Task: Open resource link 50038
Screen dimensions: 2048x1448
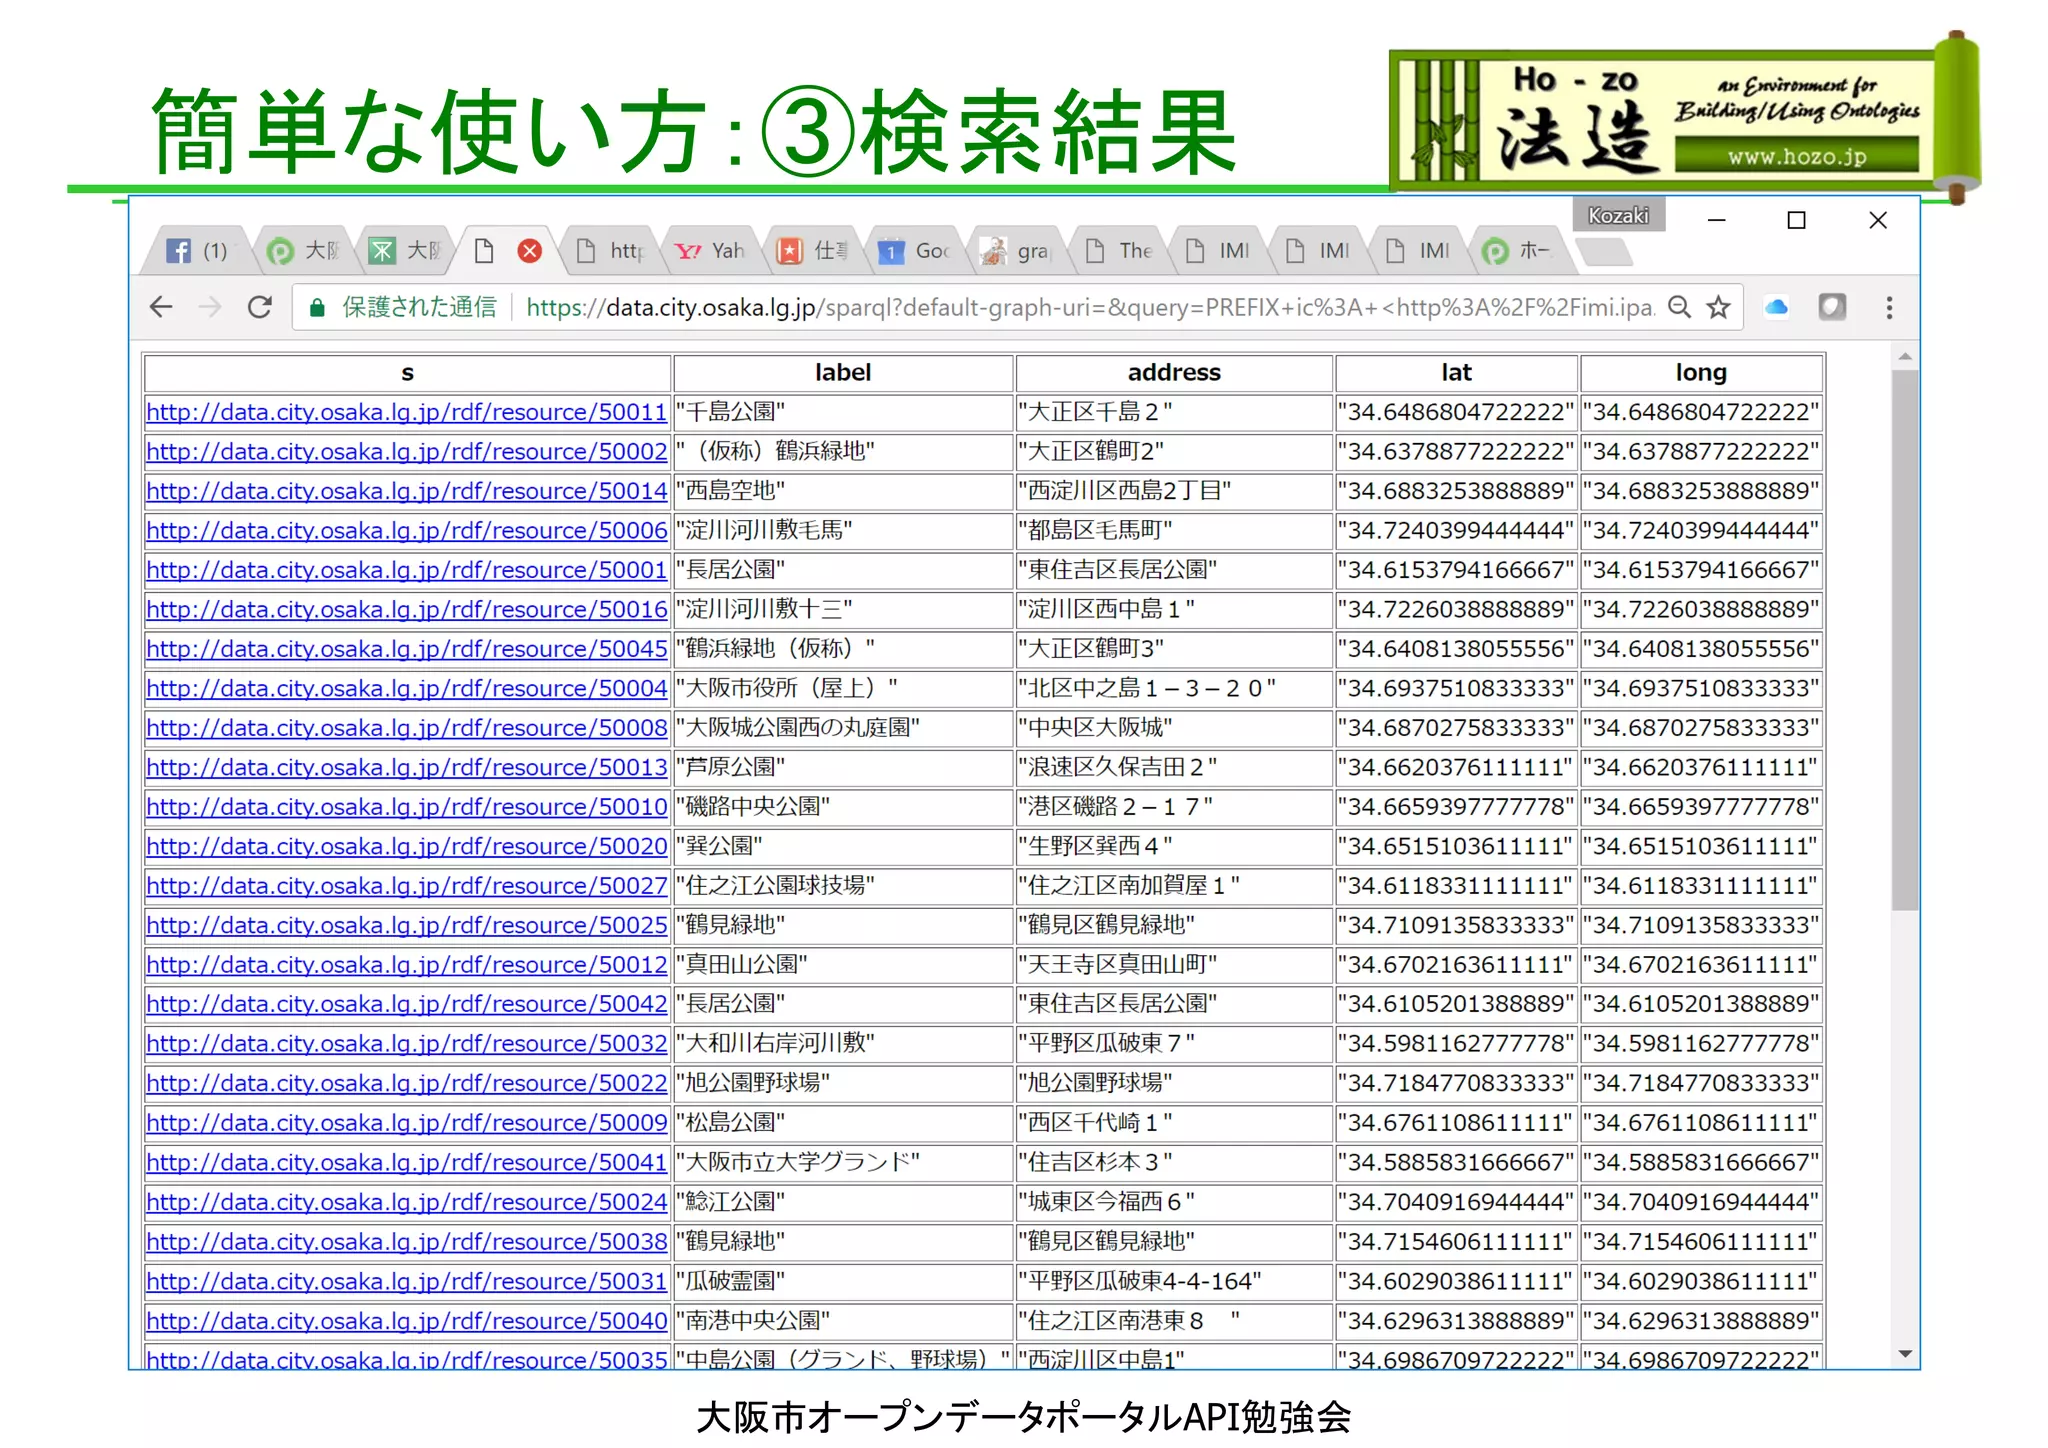Action: point(406,1241)
